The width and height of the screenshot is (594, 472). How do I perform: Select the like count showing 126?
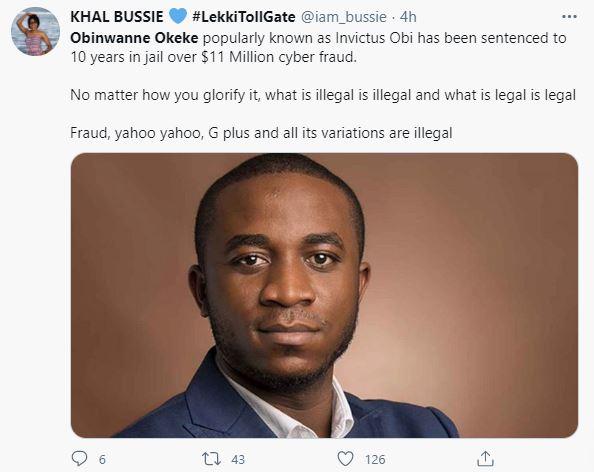coord(375,459)
